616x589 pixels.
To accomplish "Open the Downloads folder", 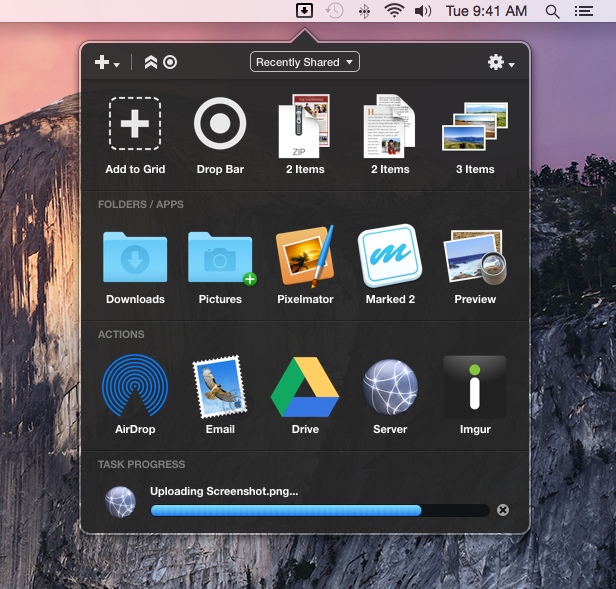I will coord(135,257).
